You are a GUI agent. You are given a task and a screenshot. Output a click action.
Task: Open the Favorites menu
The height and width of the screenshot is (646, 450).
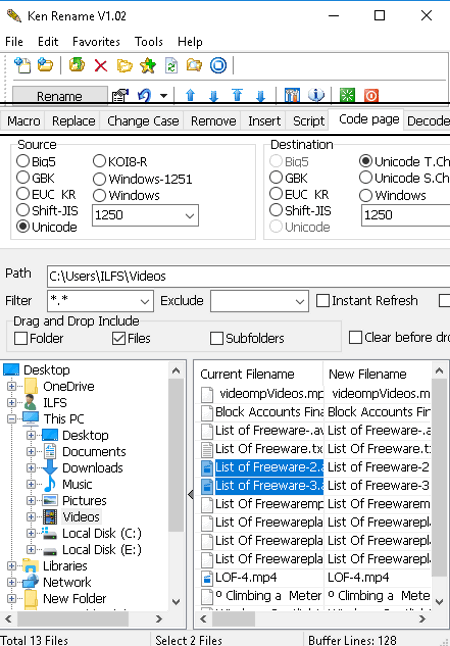96,42
